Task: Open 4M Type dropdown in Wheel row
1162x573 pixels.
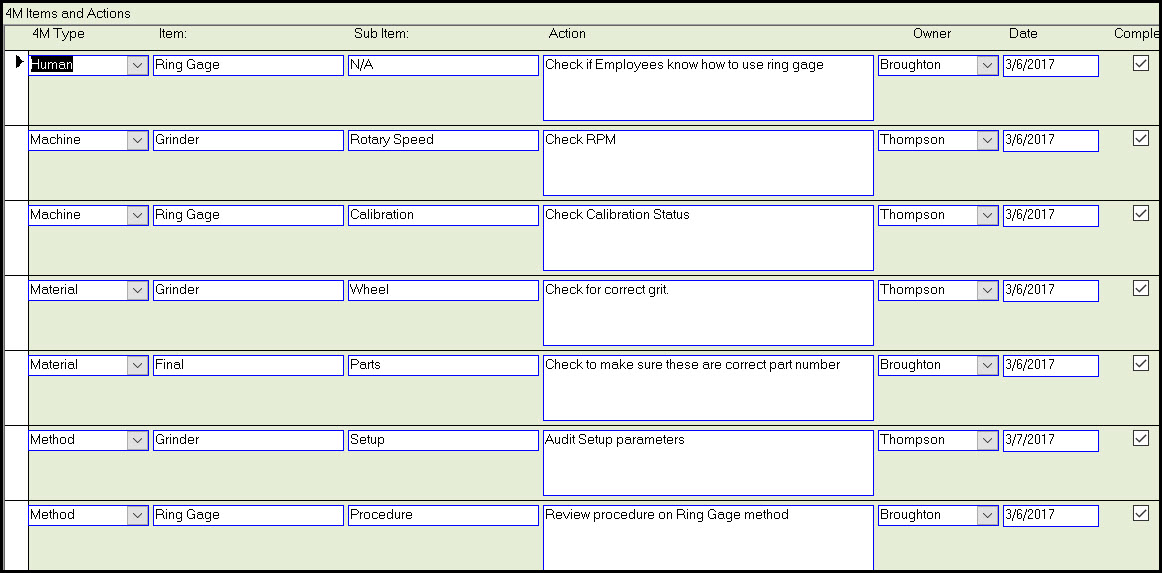Action: (138, 290)
